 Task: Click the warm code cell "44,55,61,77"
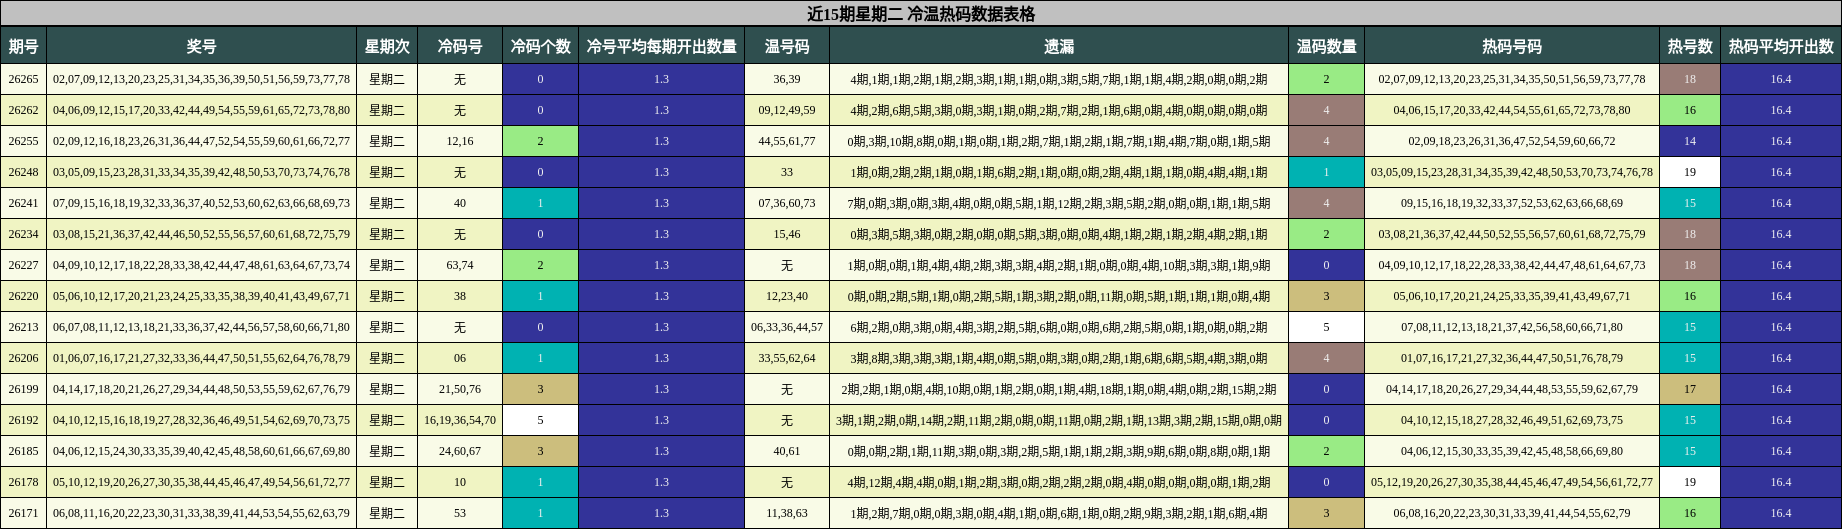pos(787,141)
